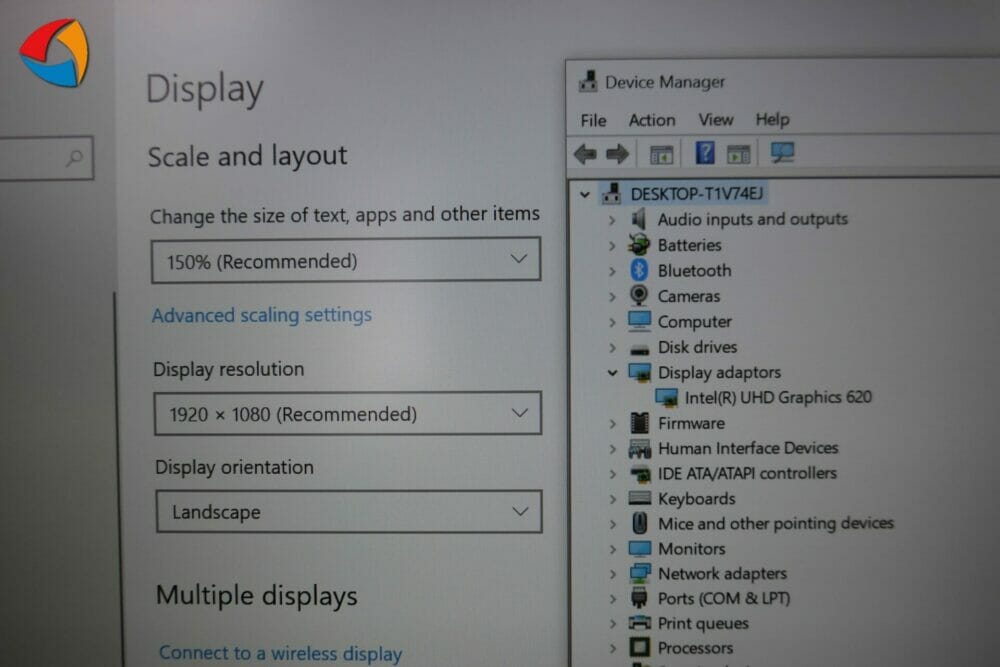Viewport: 1000px width, 667px height.
Task: Click the Monitors category icon
Action: click(x=640, y=548)
